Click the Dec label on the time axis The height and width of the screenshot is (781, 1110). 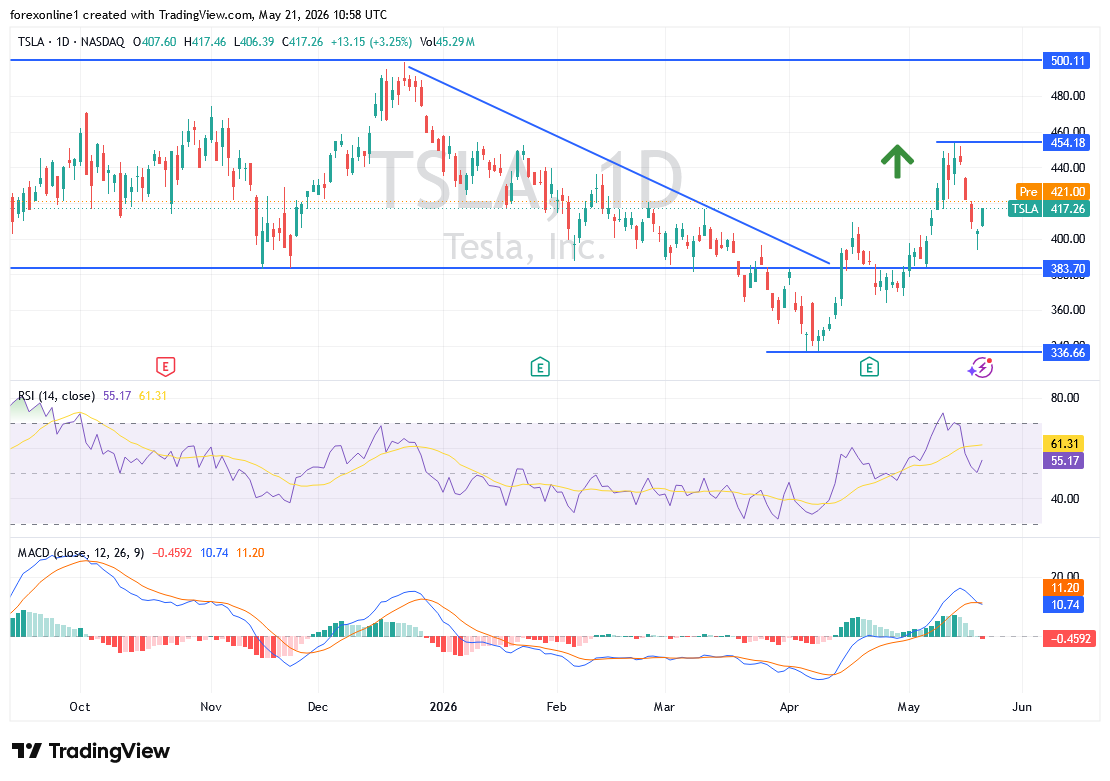[318, 707]
